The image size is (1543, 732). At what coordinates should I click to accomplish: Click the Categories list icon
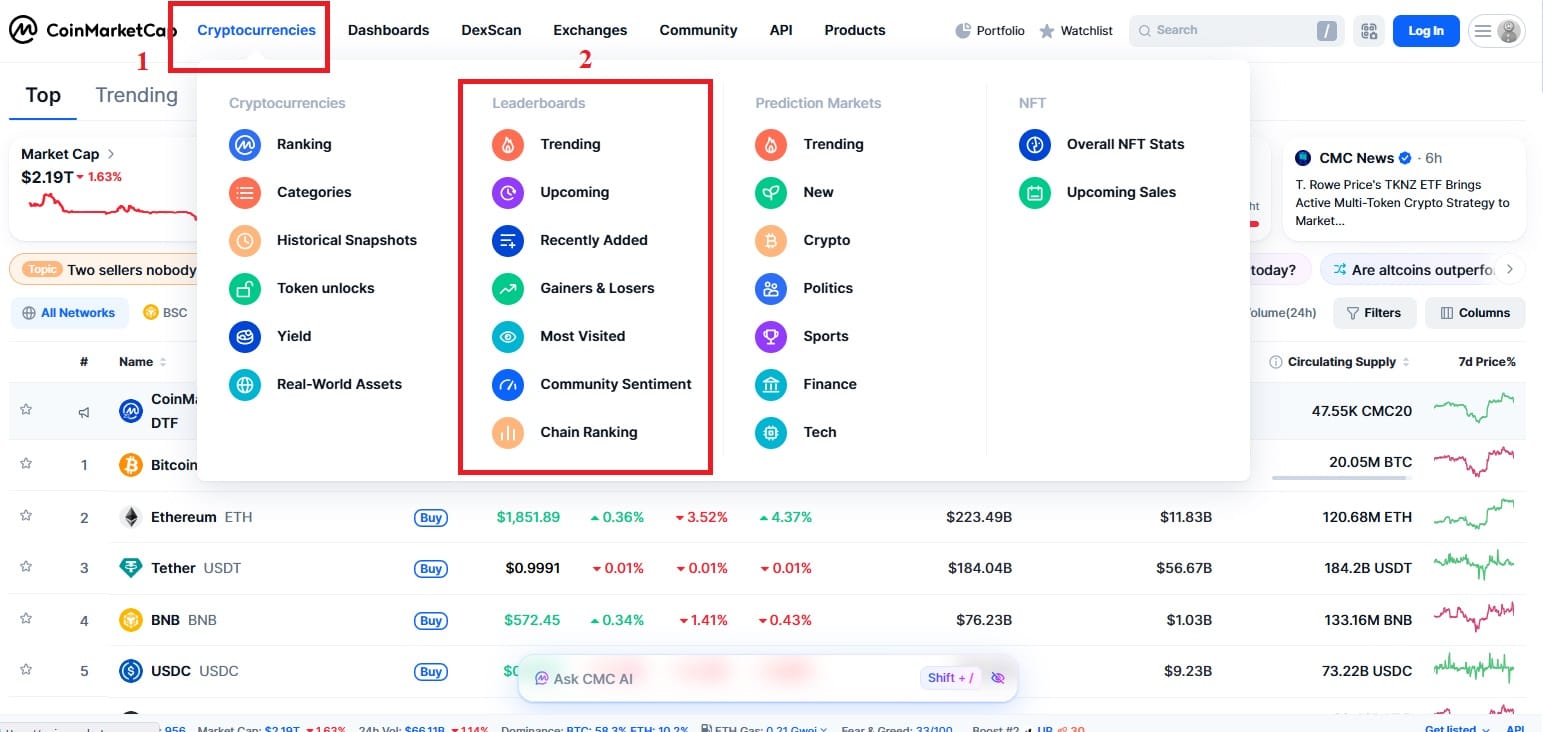tap(245, 192)
